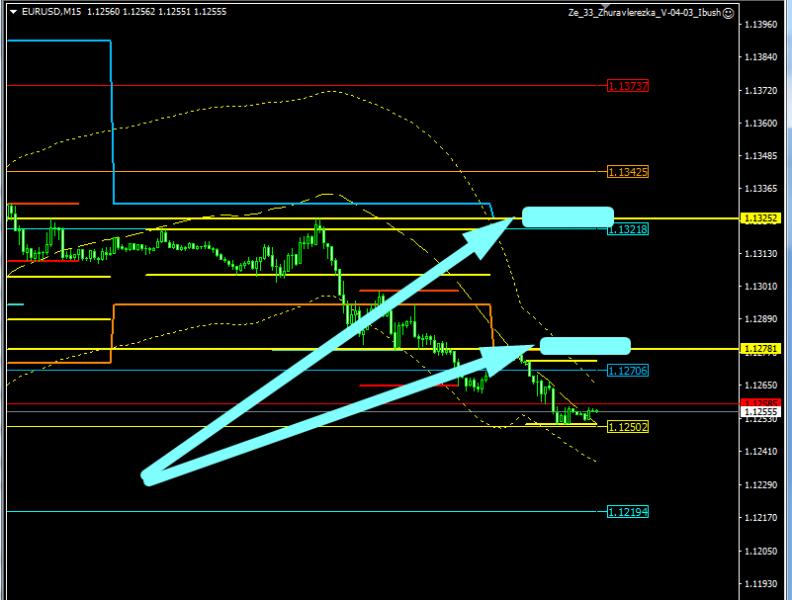Click the 1.13960 value on price scale
Screen dimensions: 792x600
764,24
